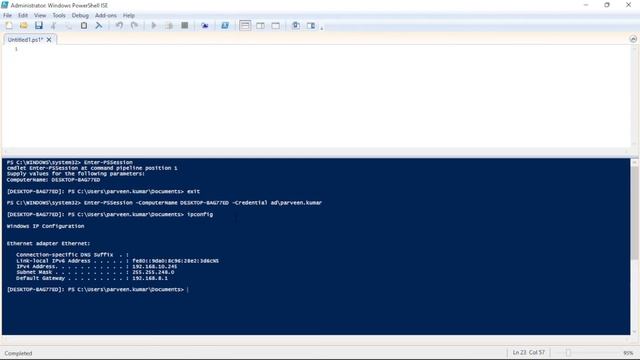
Task: Click the Link-local IPv6 Address line
Action: point(118,261)
